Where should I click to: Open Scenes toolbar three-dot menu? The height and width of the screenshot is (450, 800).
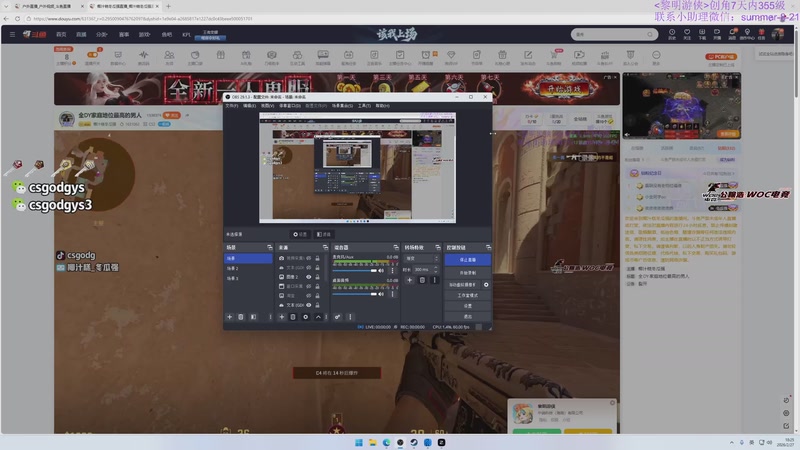pyautogui.click(x=270, y=317)
